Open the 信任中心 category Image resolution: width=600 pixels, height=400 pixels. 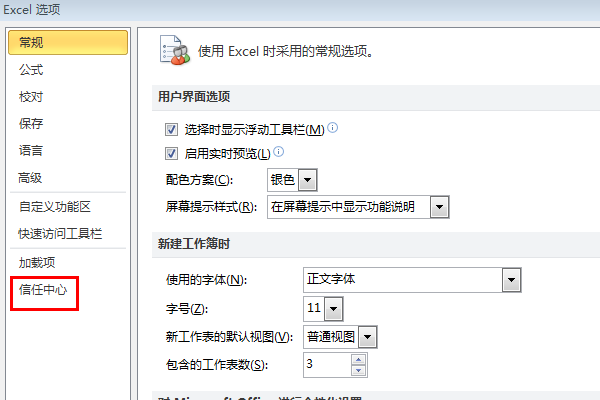point(43,290)
